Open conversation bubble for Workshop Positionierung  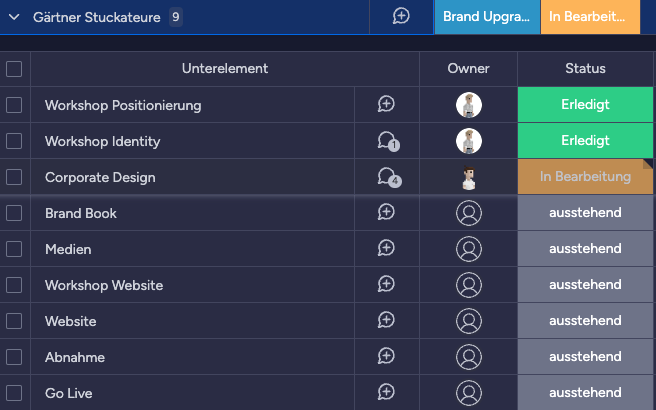click(x=386, y=104)
